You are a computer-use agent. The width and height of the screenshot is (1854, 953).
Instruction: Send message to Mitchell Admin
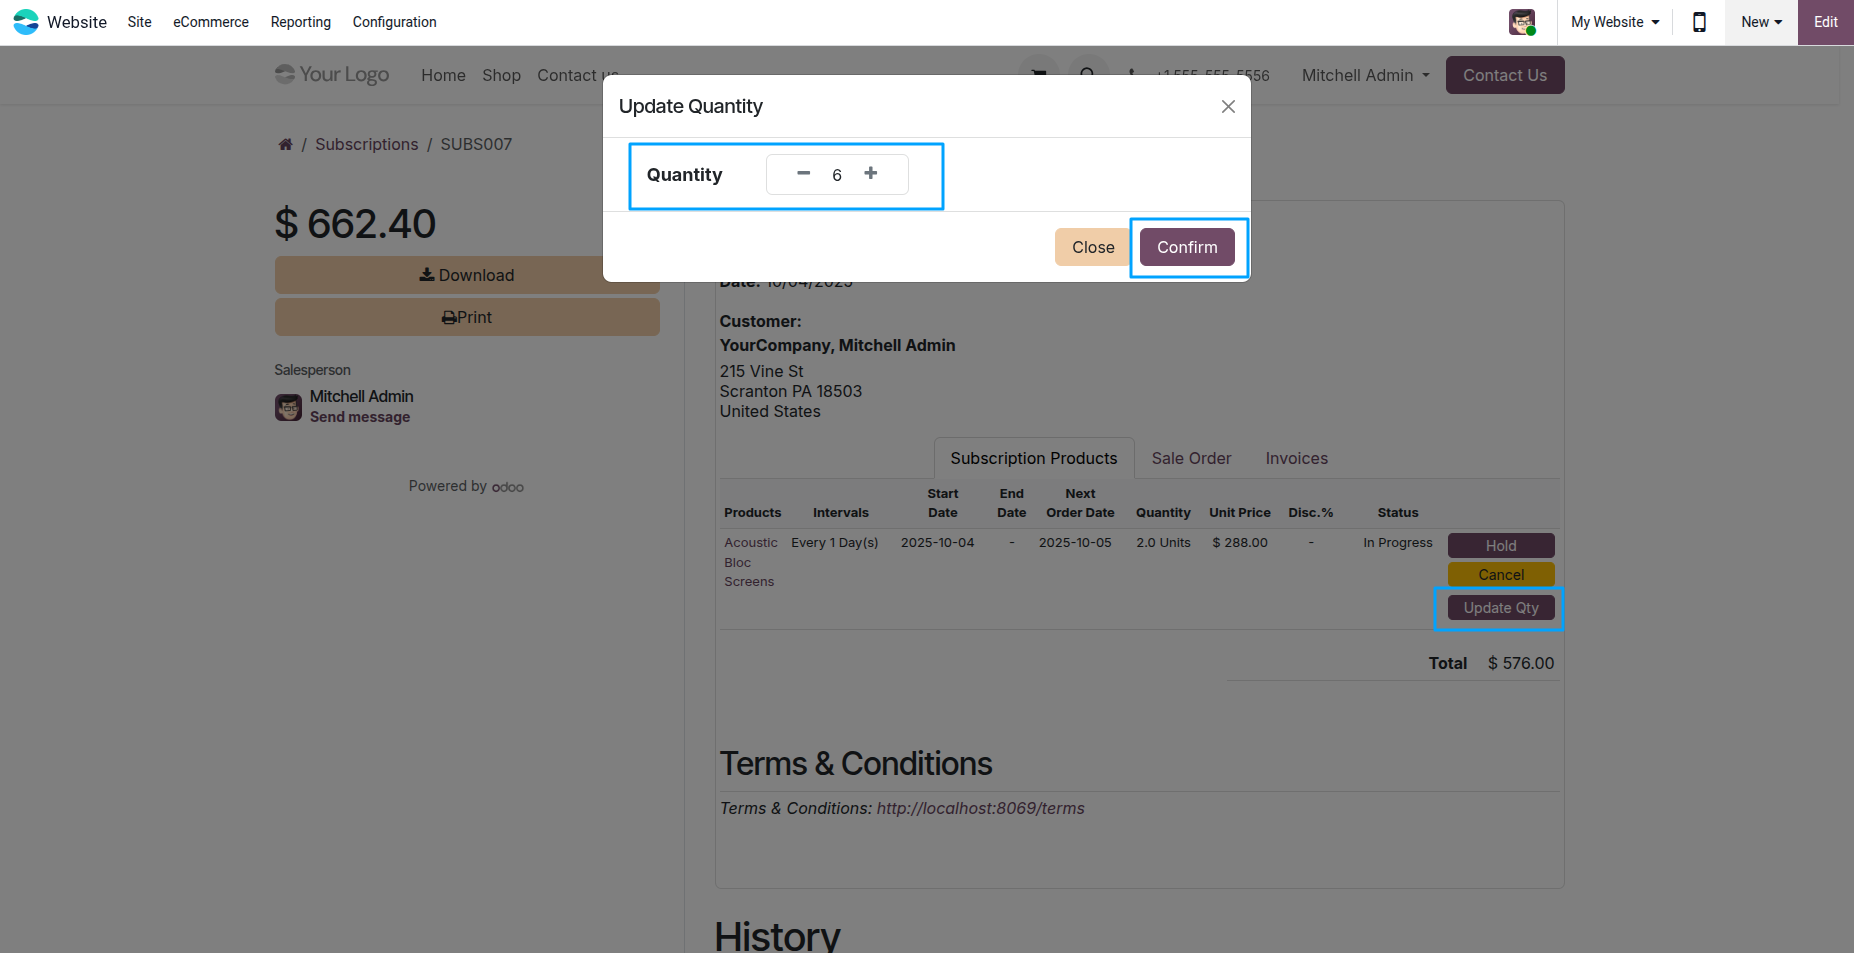pos(360,417)
